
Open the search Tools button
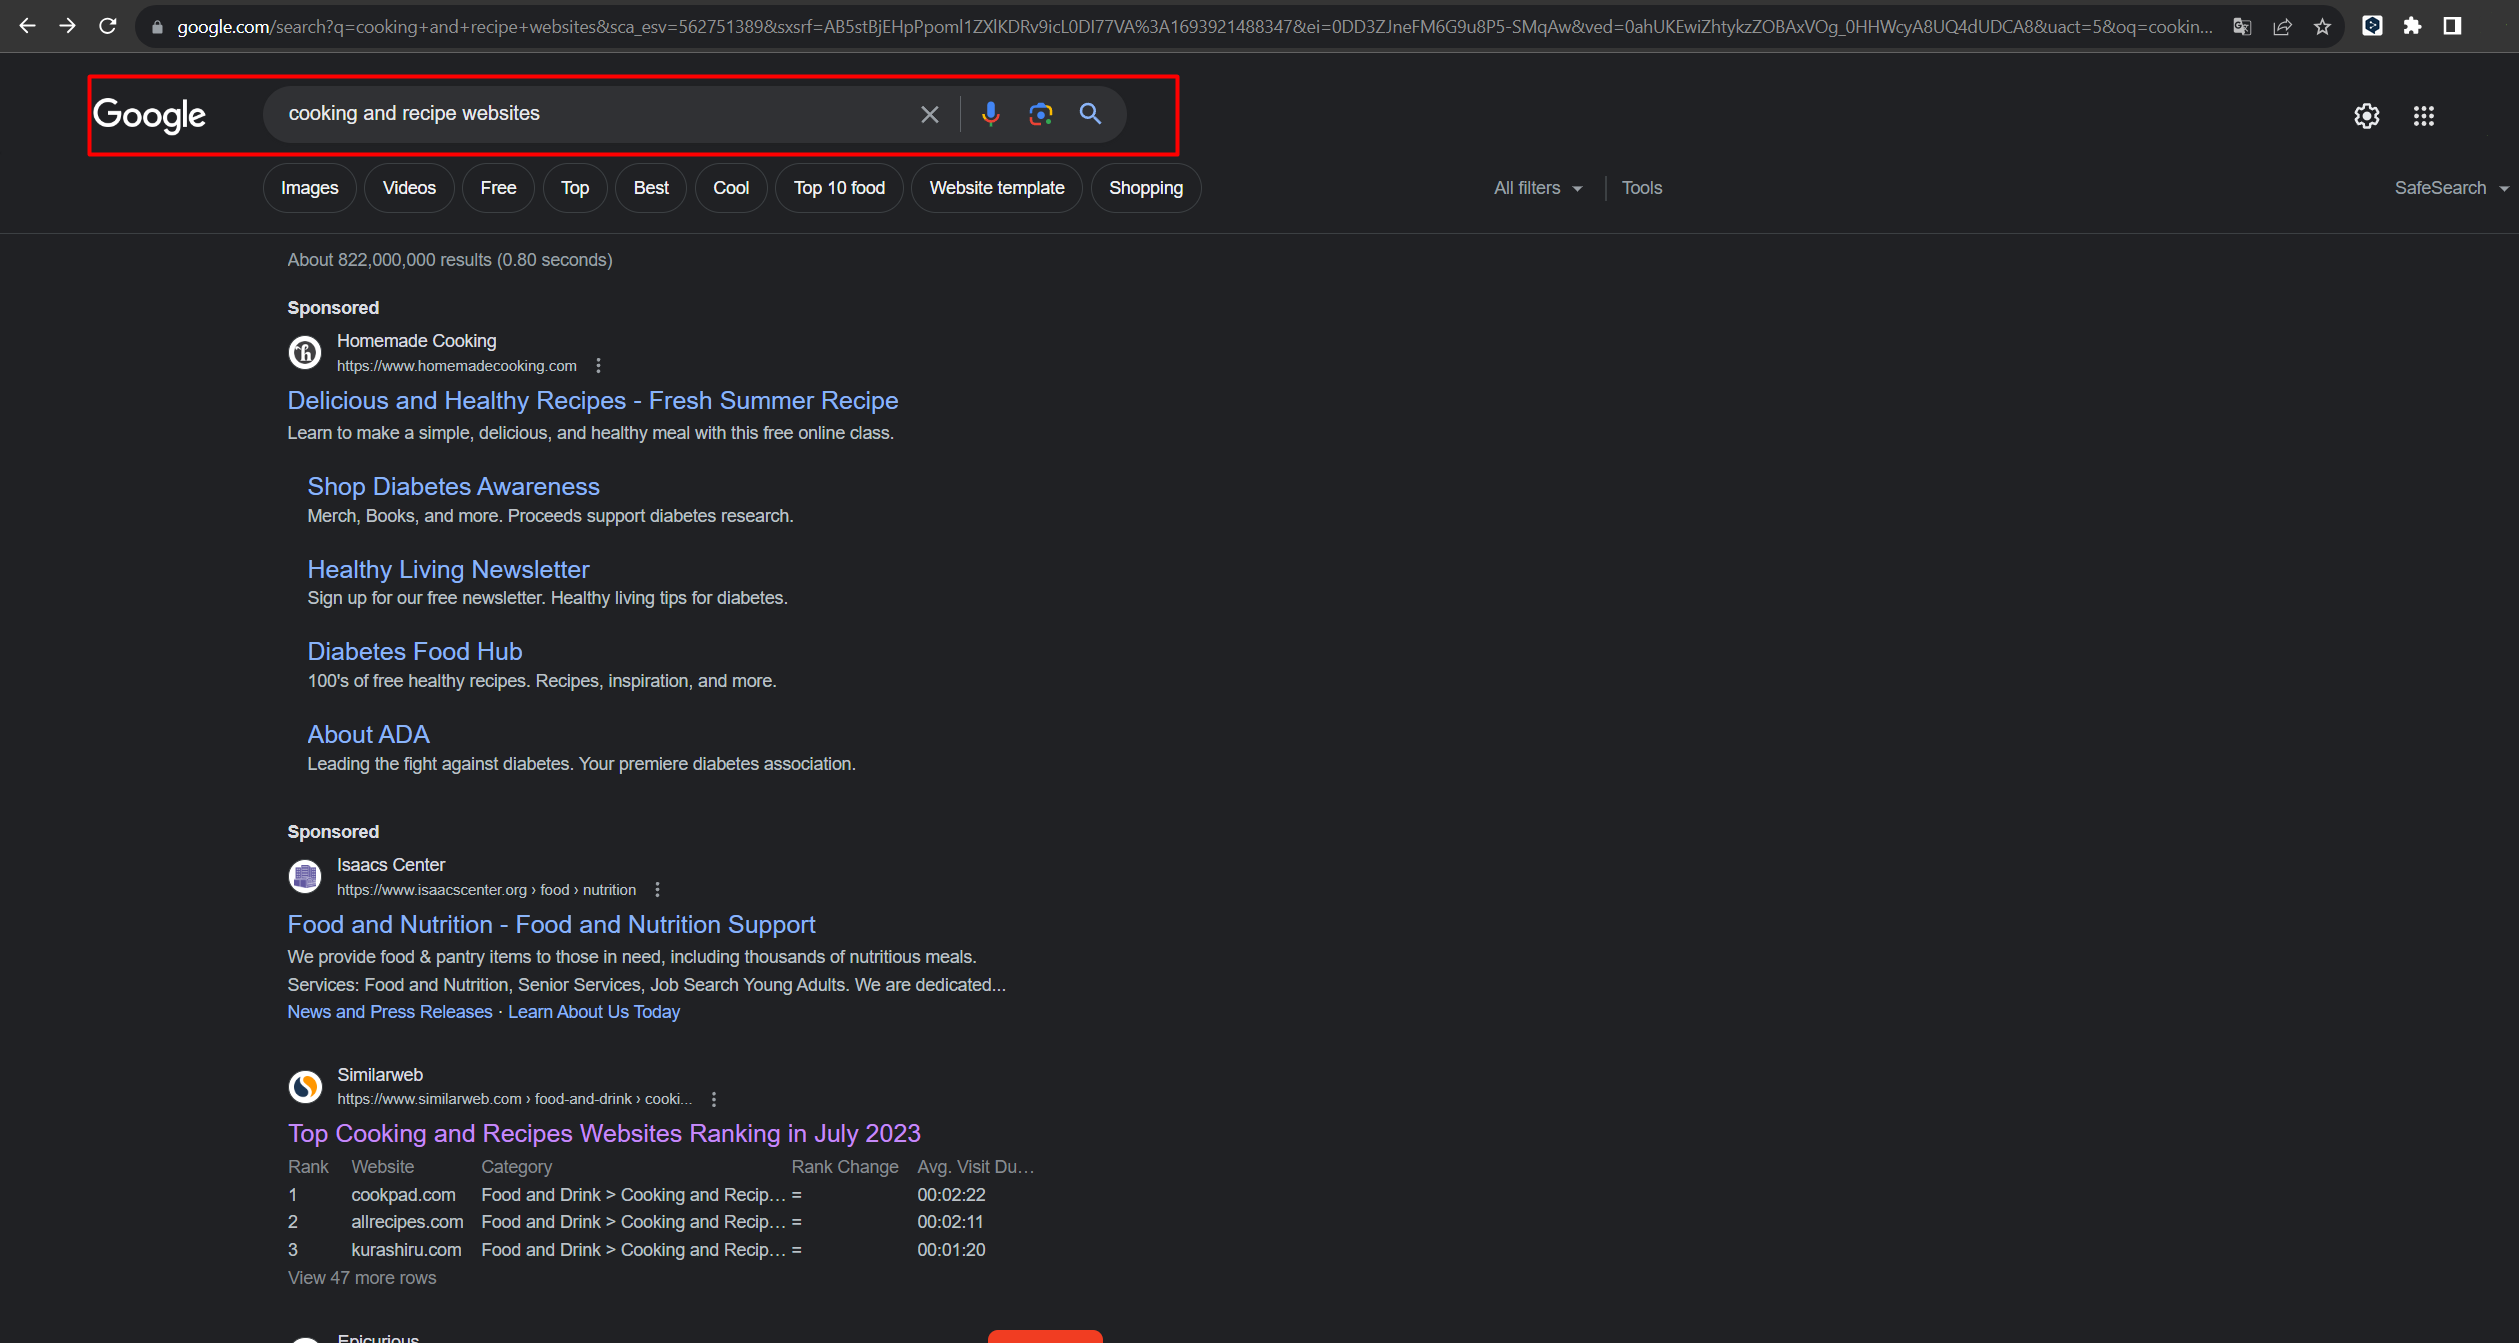point(1642,188)
